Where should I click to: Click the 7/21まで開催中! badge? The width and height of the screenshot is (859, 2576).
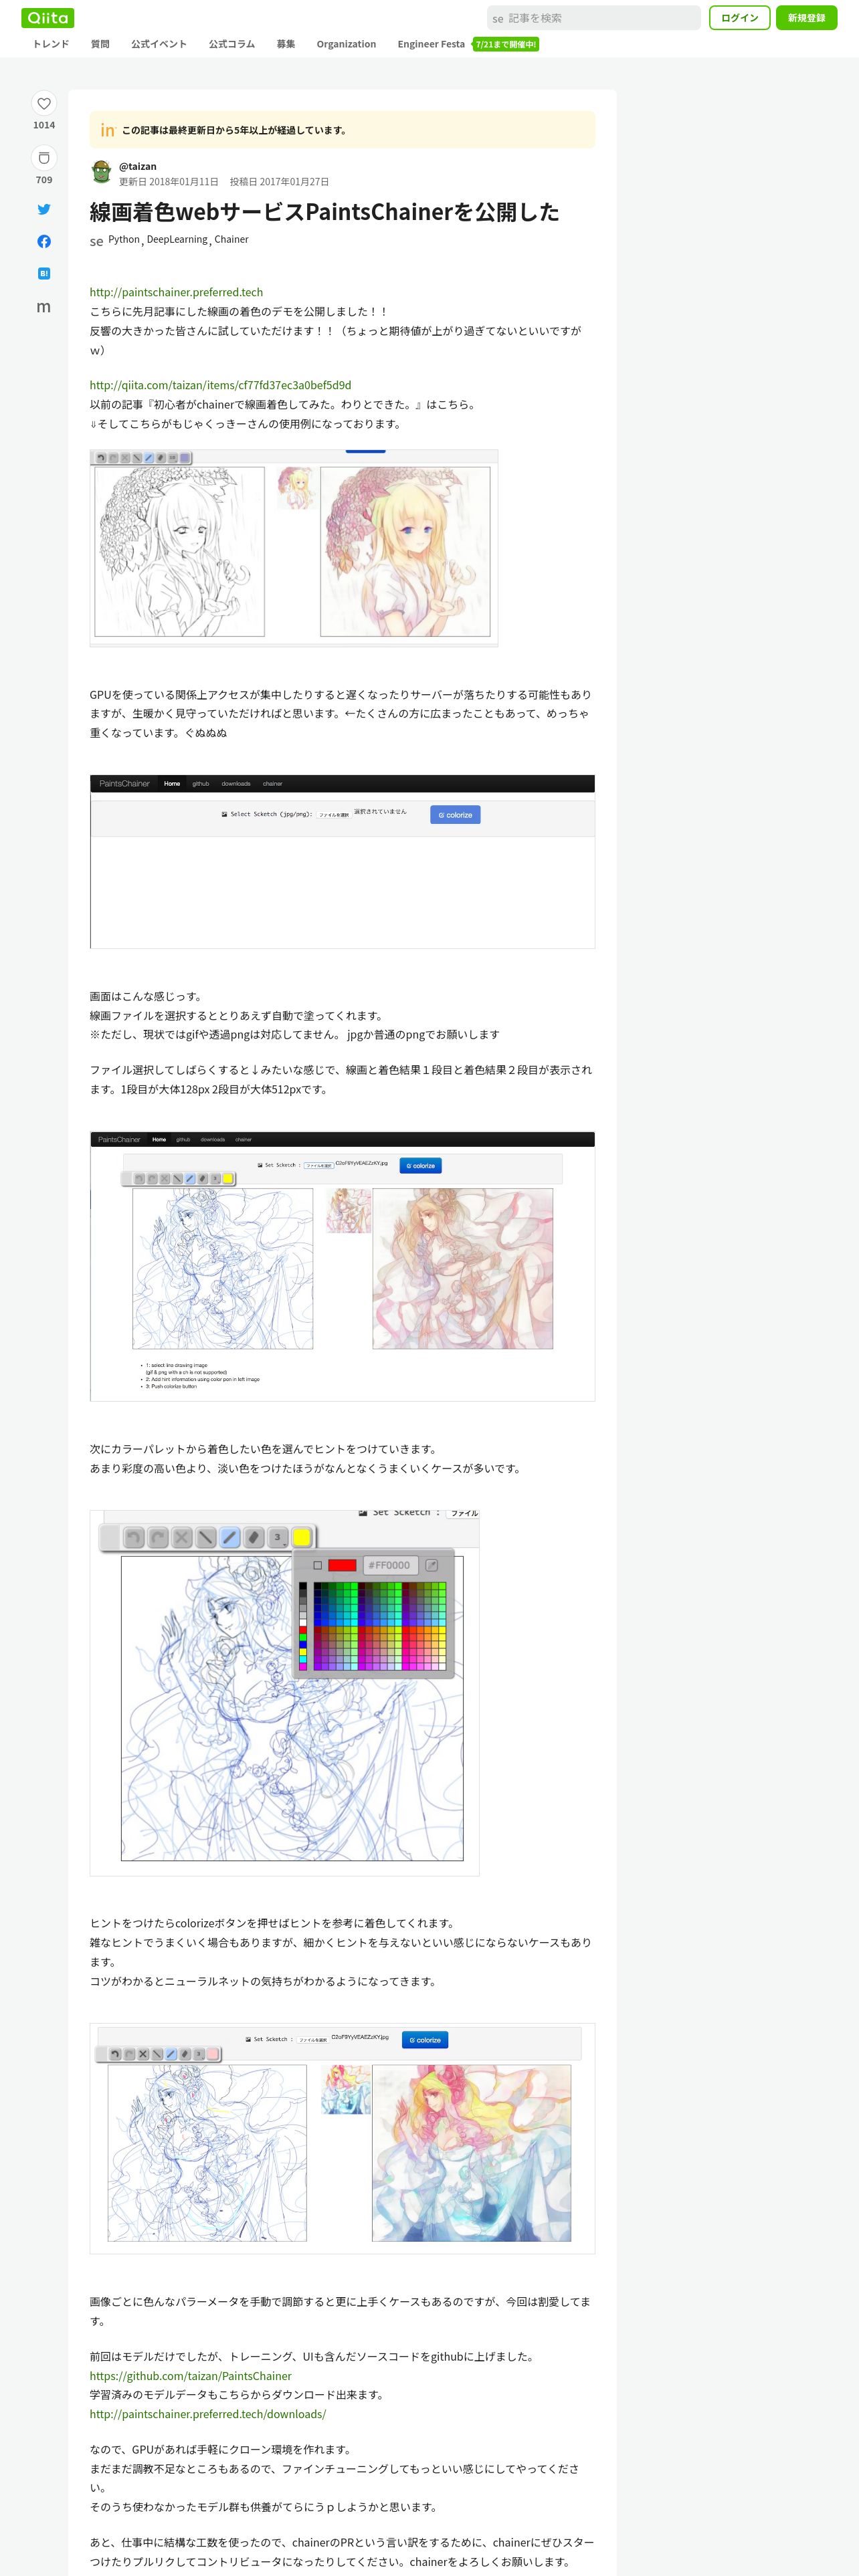click(505, 44)
